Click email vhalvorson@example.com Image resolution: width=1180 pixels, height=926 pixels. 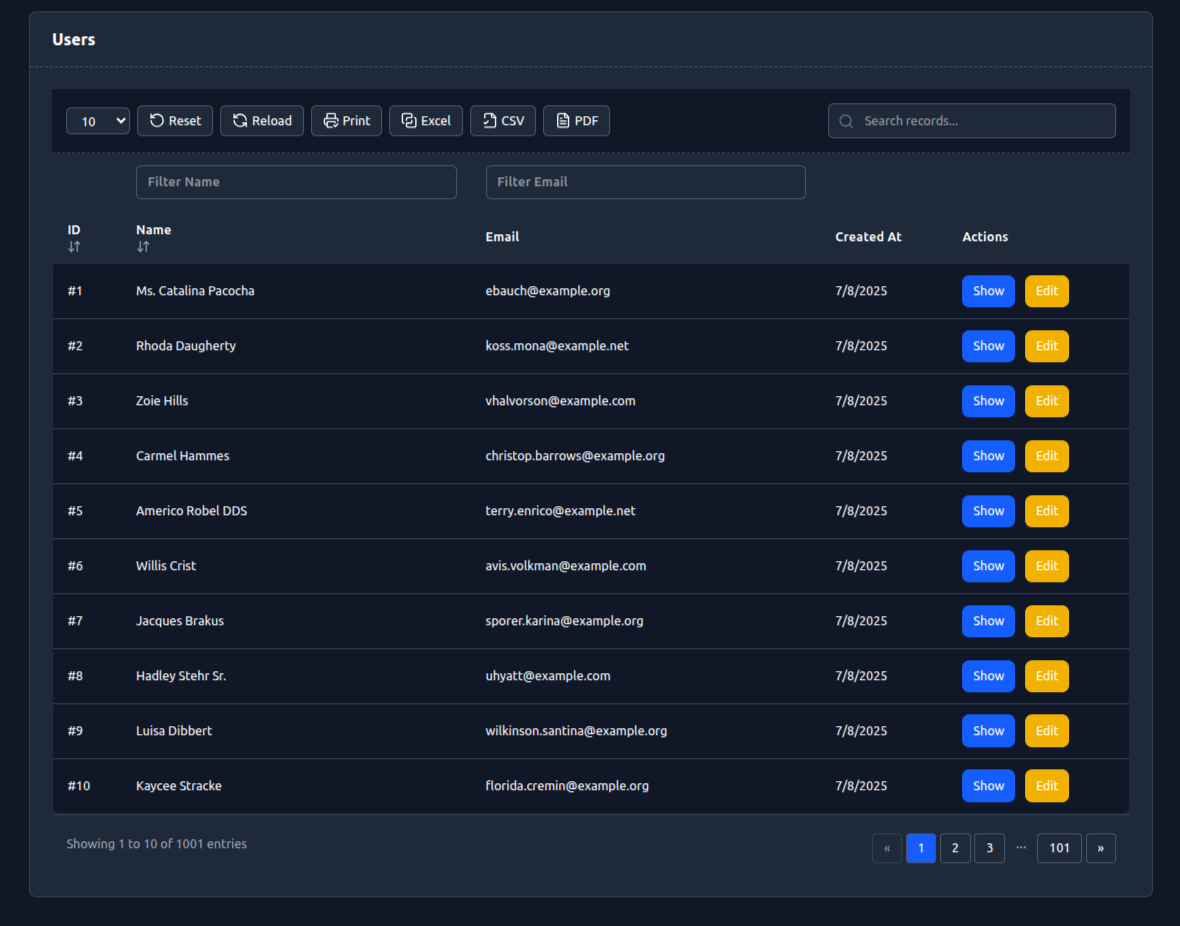[561, 401]
